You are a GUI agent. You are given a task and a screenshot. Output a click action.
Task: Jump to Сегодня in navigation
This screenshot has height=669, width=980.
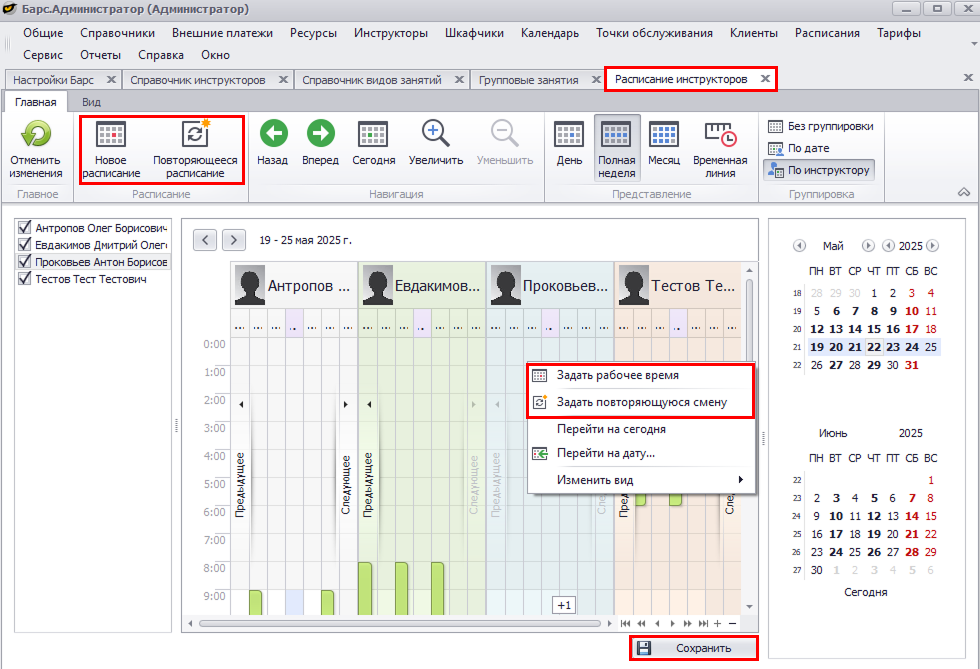point(374,143)
